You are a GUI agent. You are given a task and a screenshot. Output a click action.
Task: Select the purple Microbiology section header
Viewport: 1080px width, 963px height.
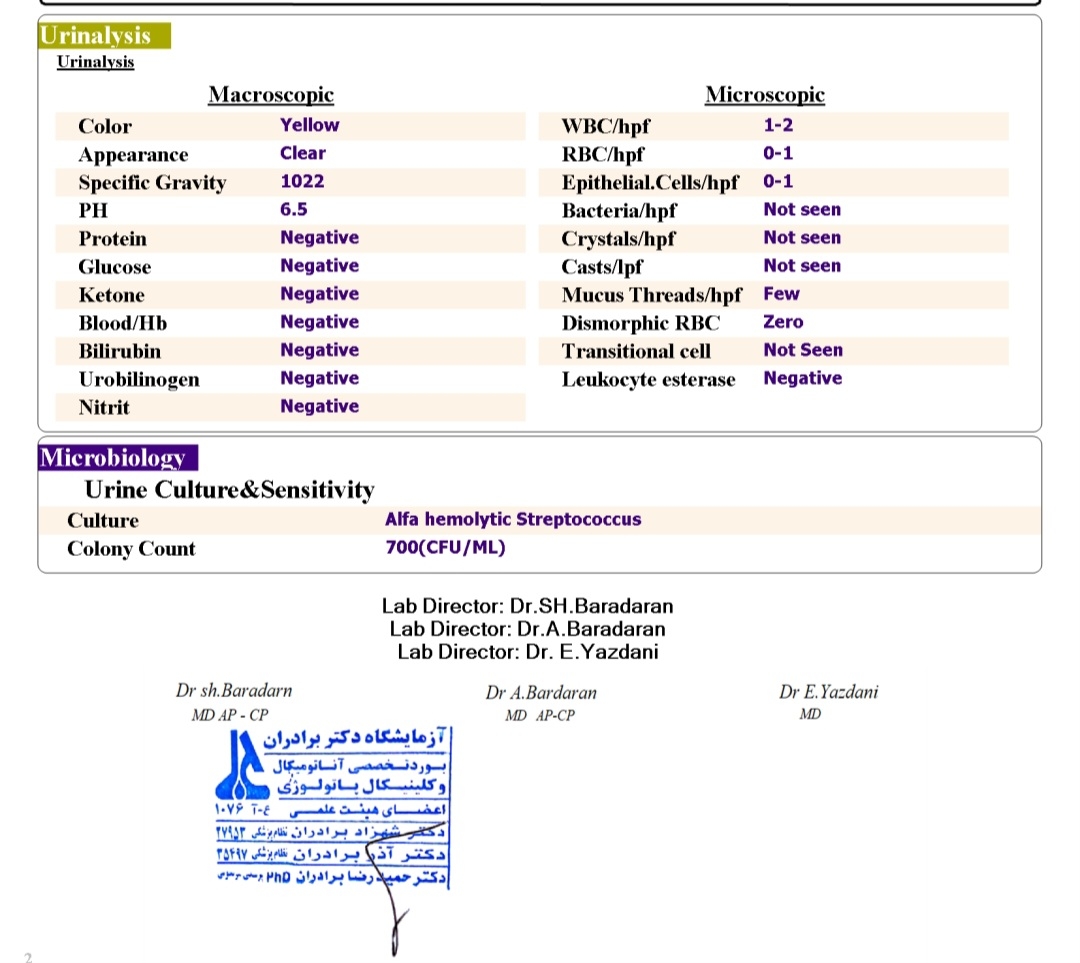pyautogui.click(x=117, y=458)
